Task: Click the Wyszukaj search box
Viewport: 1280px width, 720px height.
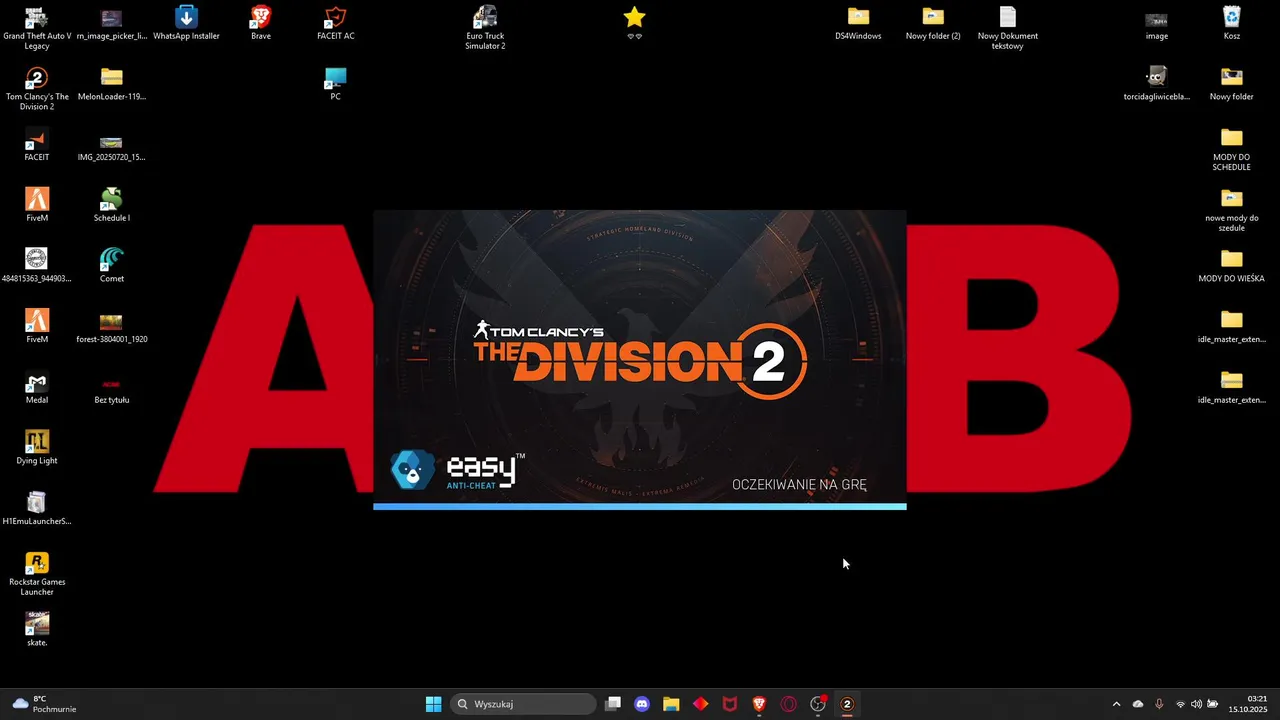Action: tap(523, 704)
